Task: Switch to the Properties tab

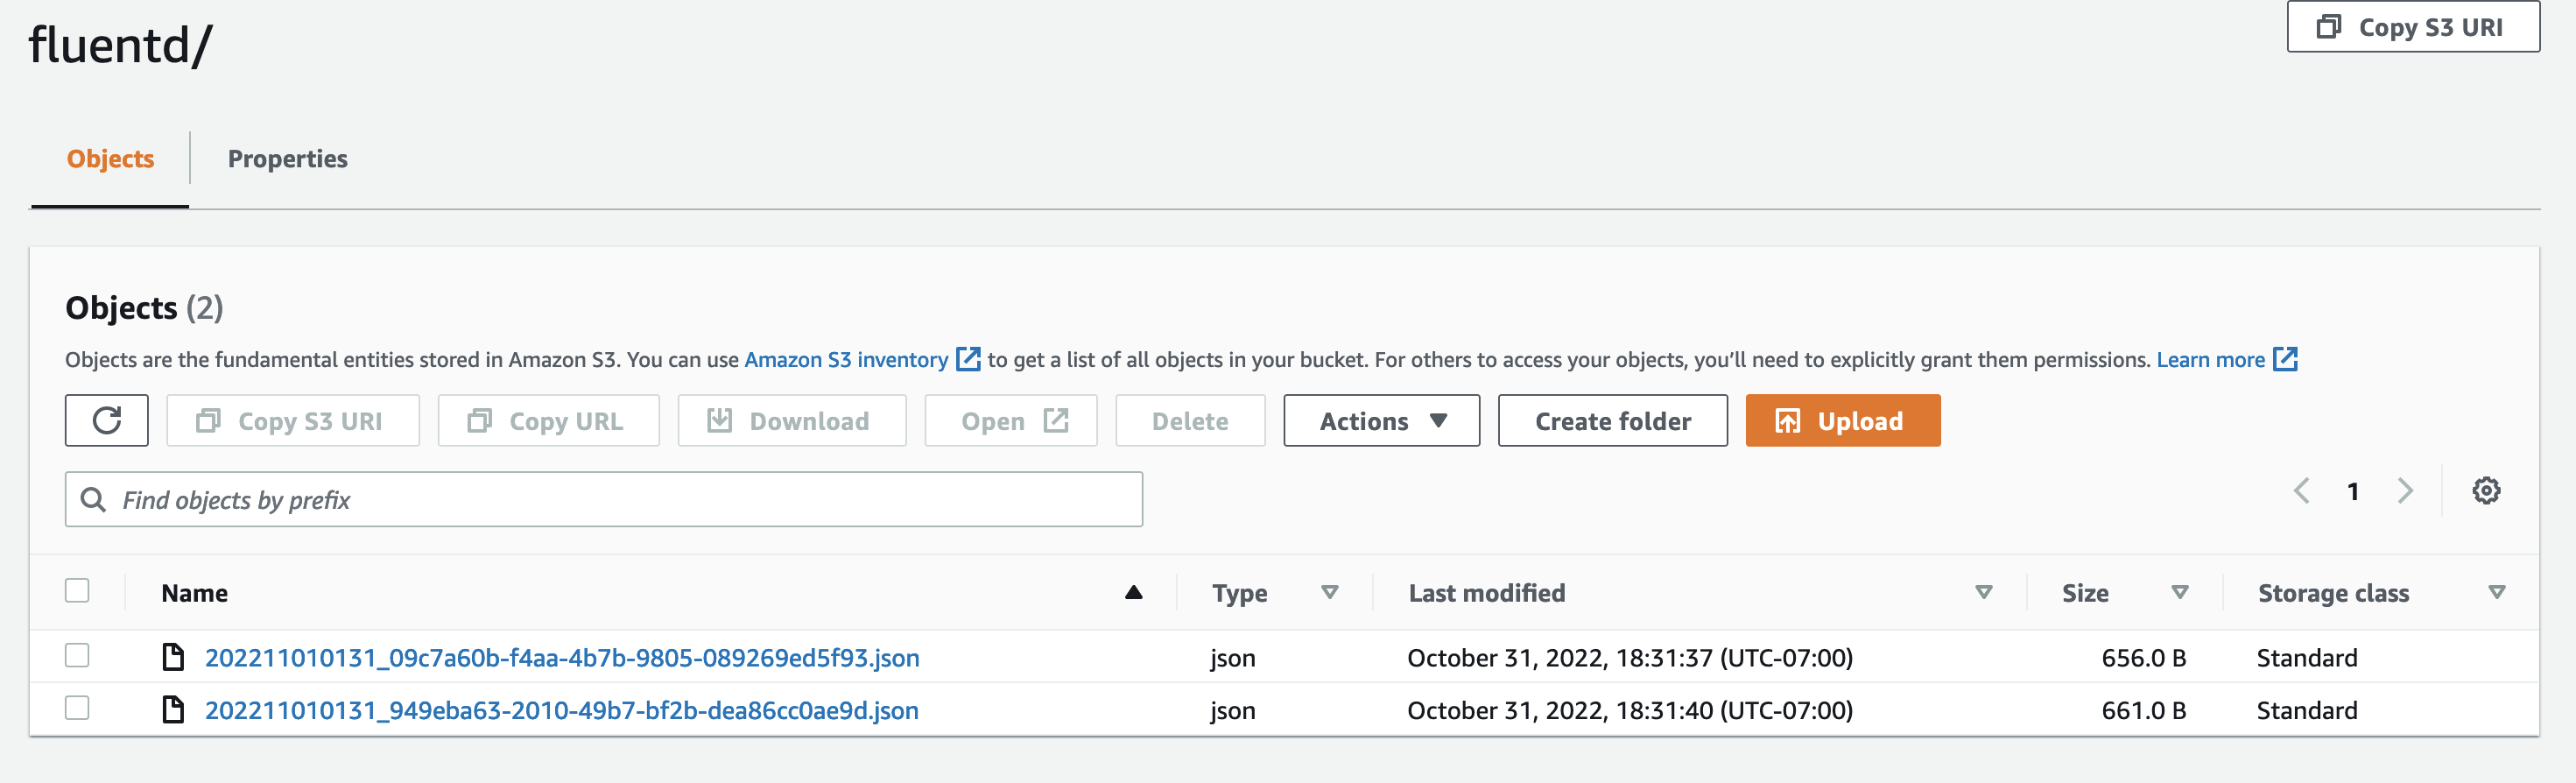Action: 287,159
